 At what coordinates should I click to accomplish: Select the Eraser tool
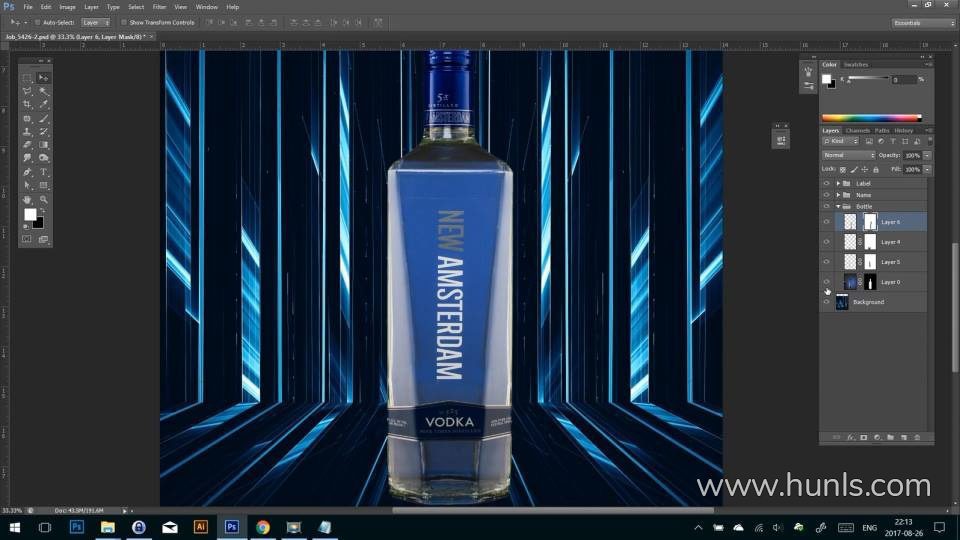click(27, 145)
